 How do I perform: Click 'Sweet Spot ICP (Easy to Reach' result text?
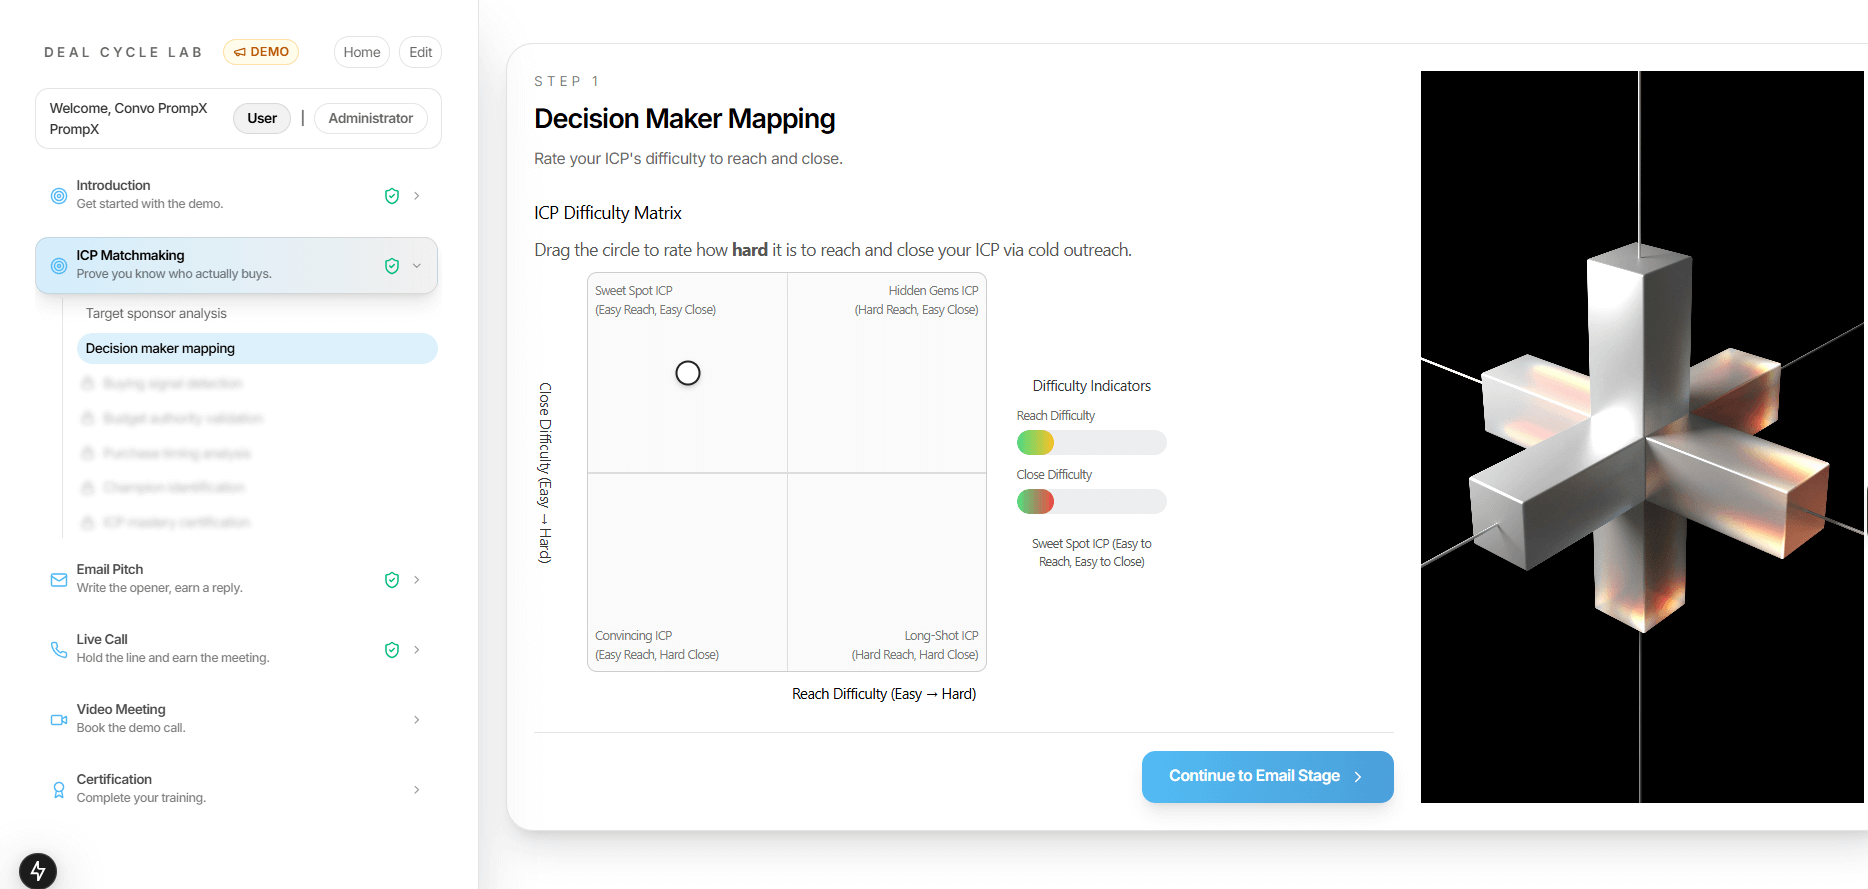[x=1092, y=553]
